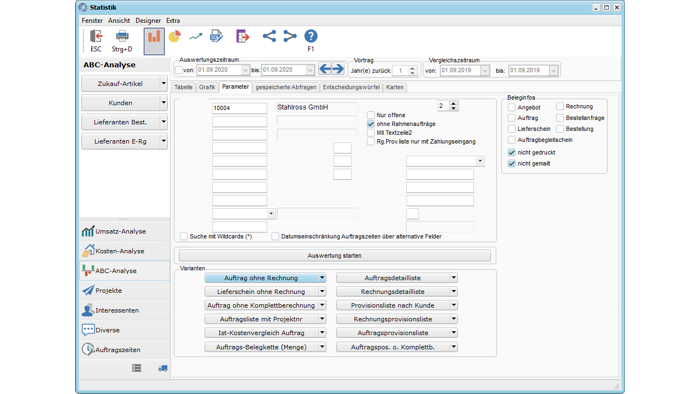Expand Lieferanten Best. dropdown arrow

(x=163, y=122)
